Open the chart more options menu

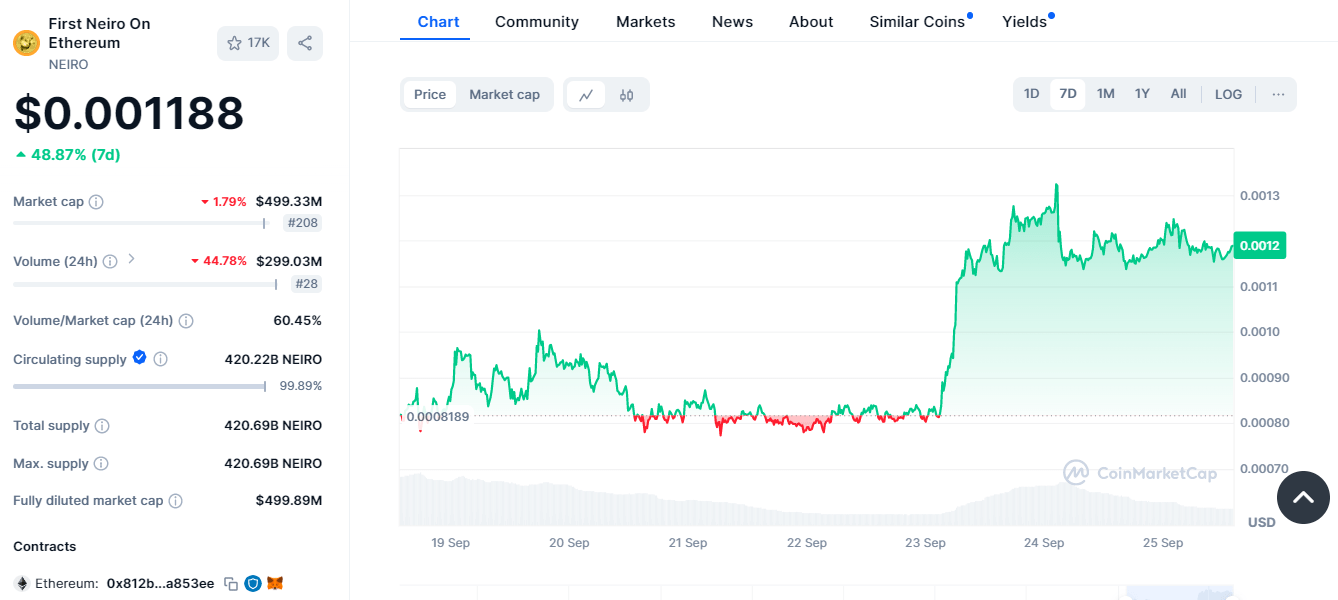click(x=1278, y=94)
